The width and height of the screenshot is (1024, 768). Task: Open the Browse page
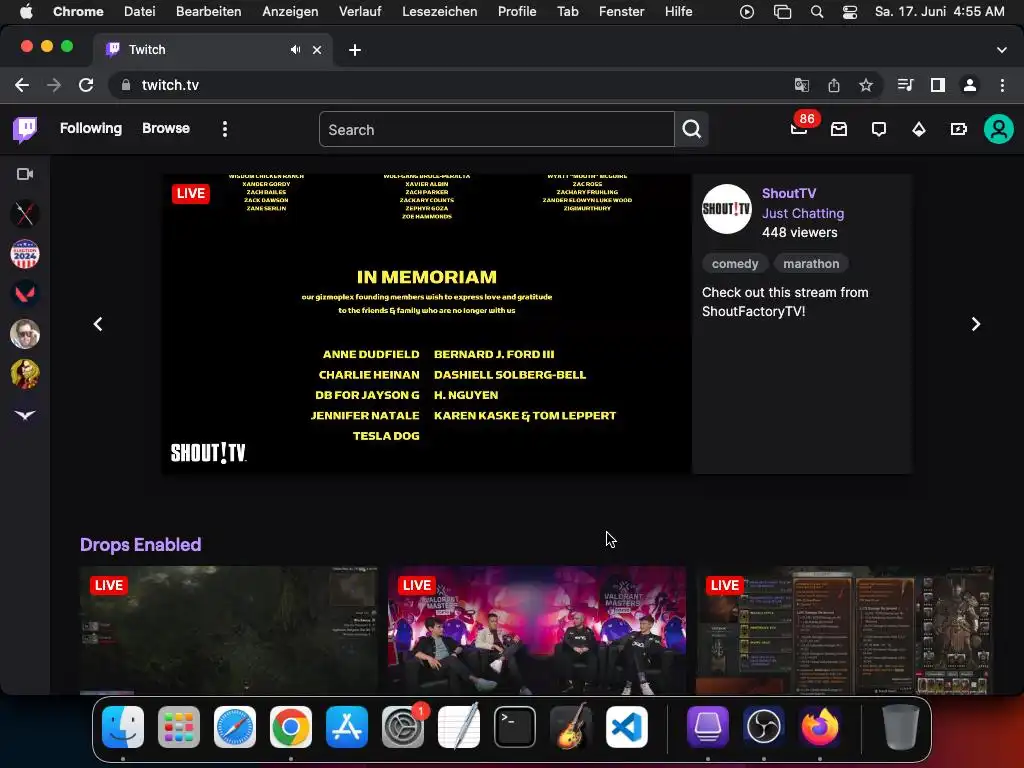click(166, 129)
